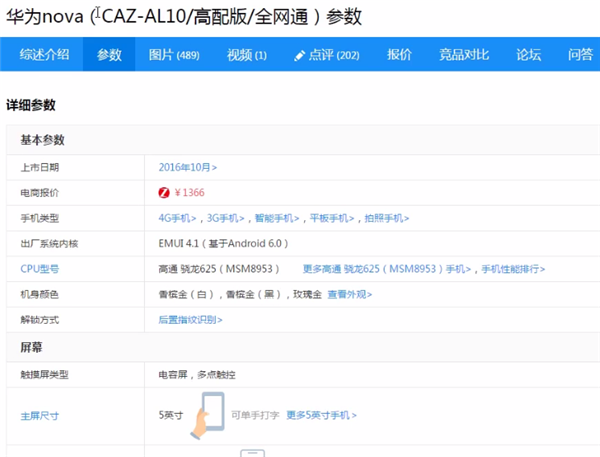
Task: Open the 拍照手机 link
Action: (x=387, y=218)
